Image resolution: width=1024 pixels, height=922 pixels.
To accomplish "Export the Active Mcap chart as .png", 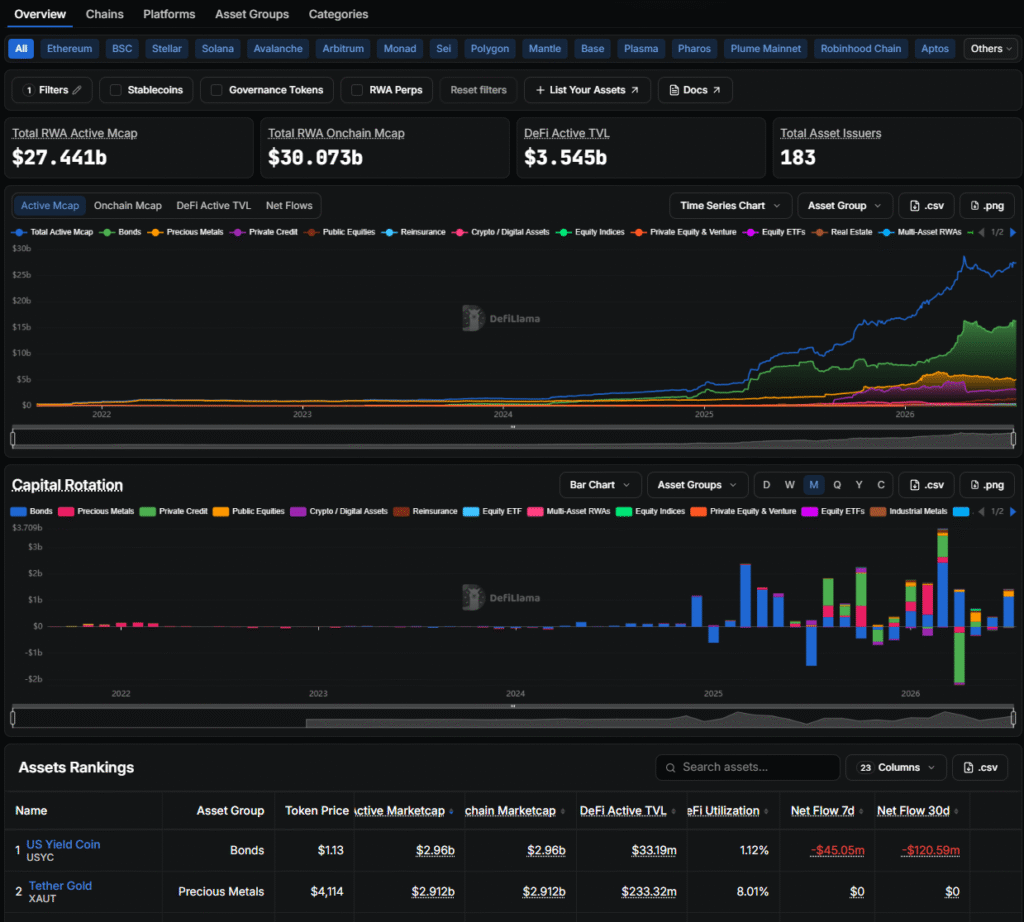I will [986, 206].
